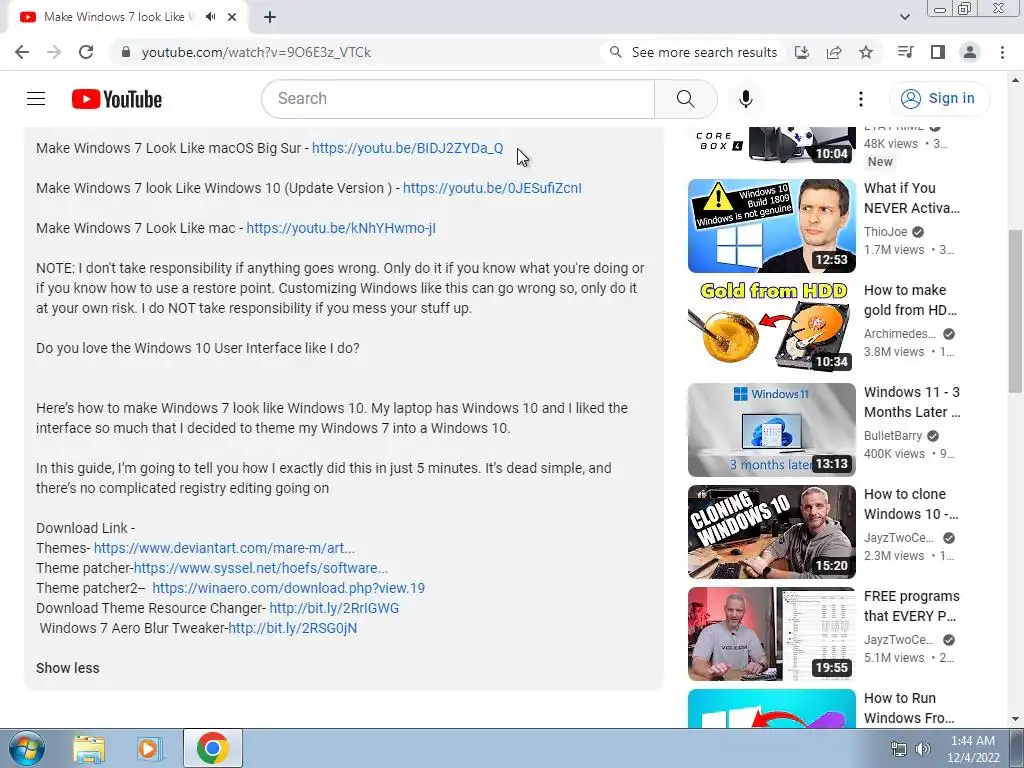Open the Windows 11 3 months later thumbnail
The width and height of the screenshot is (1024, 768).
coord(771,430)
